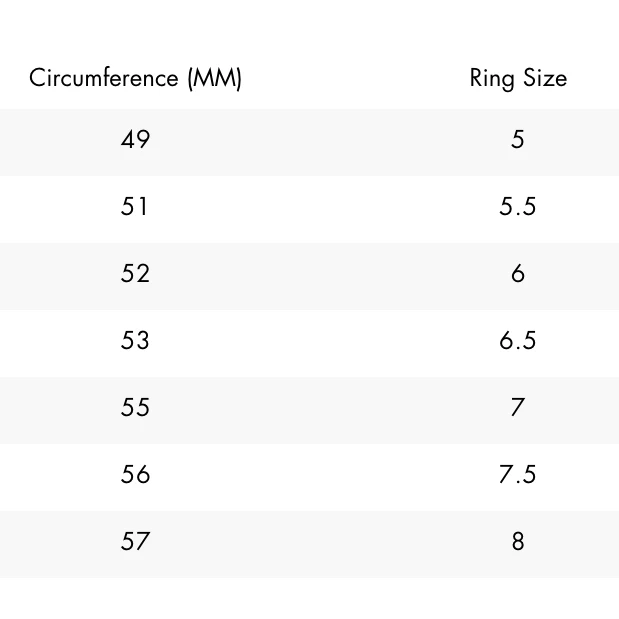Choose ring size 5.5
The image size is (619, 619).
tap(517, 206)
